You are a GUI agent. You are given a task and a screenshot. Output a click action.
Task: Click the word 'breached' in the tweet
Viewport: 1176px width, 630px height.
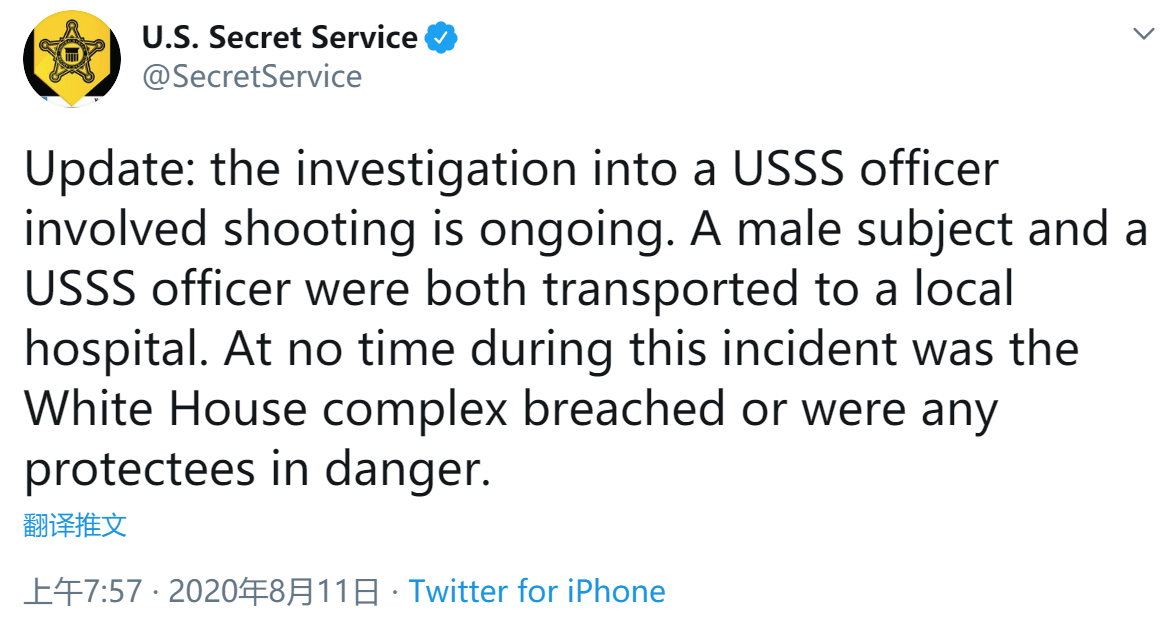pyautogui.click(x=623, y=410)
